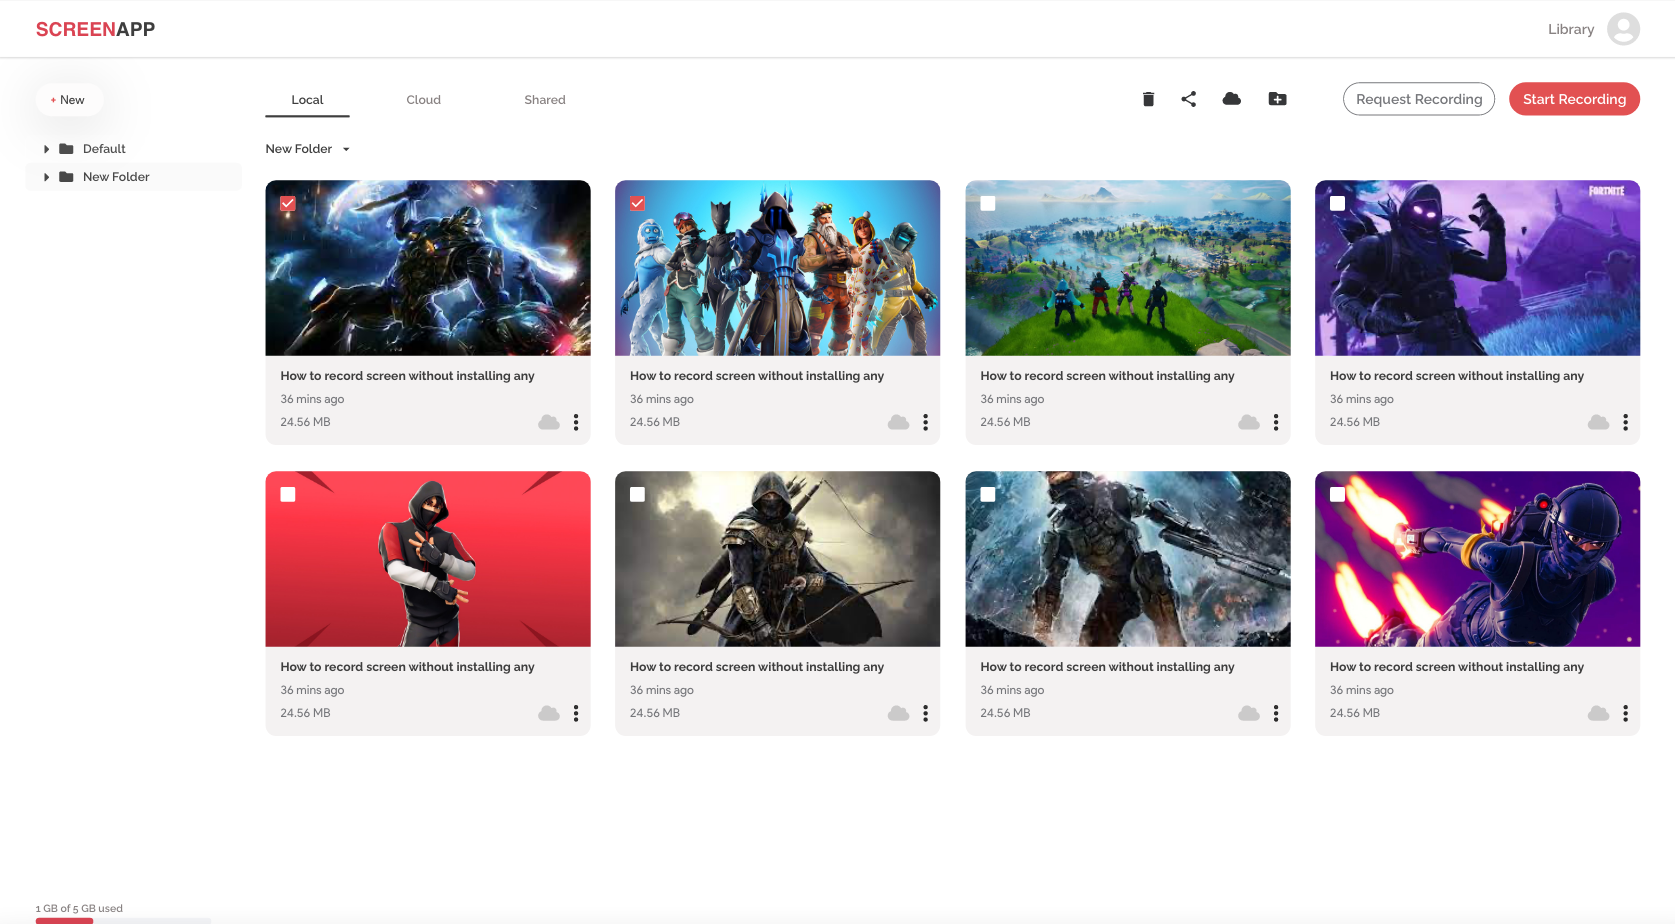The image size is (1675, 924).
Task: Switch to the Shared tab
Action: [x=544, y=100]
